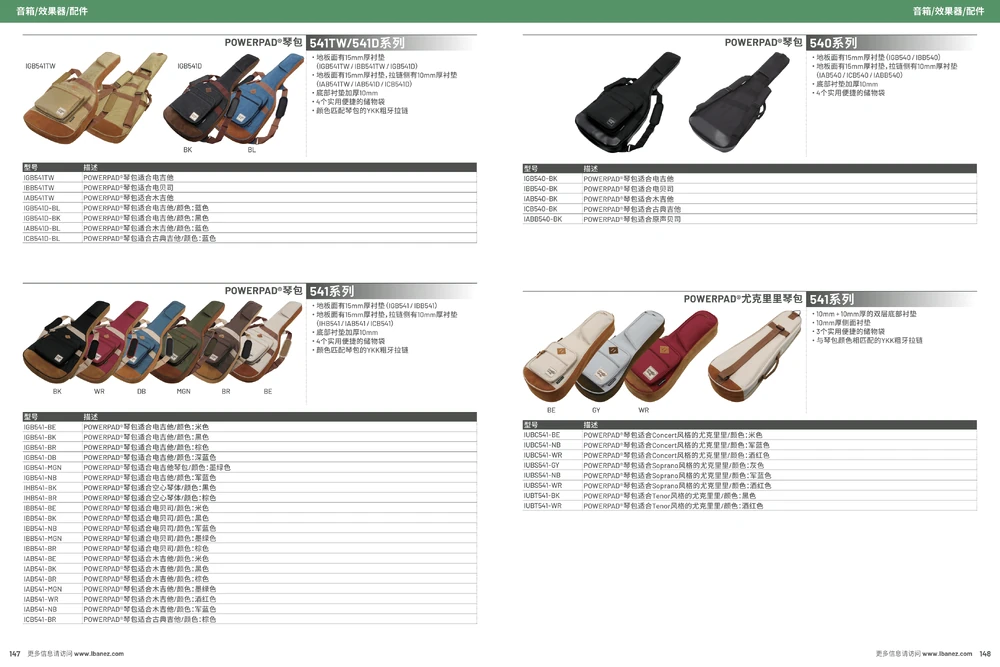This screenshot has height=667, width=1000.
Task: Click the IGB541TW table row model code
Action: point(39,178)
